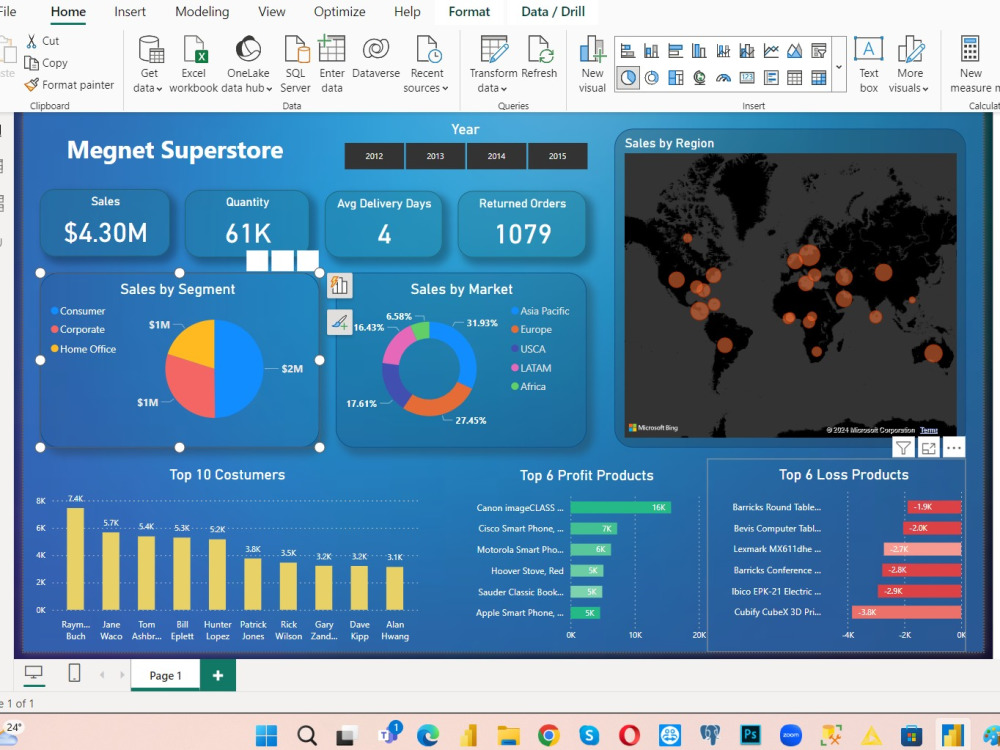
Task: Open the Transform data dropdown
Action: coord(493,64)
